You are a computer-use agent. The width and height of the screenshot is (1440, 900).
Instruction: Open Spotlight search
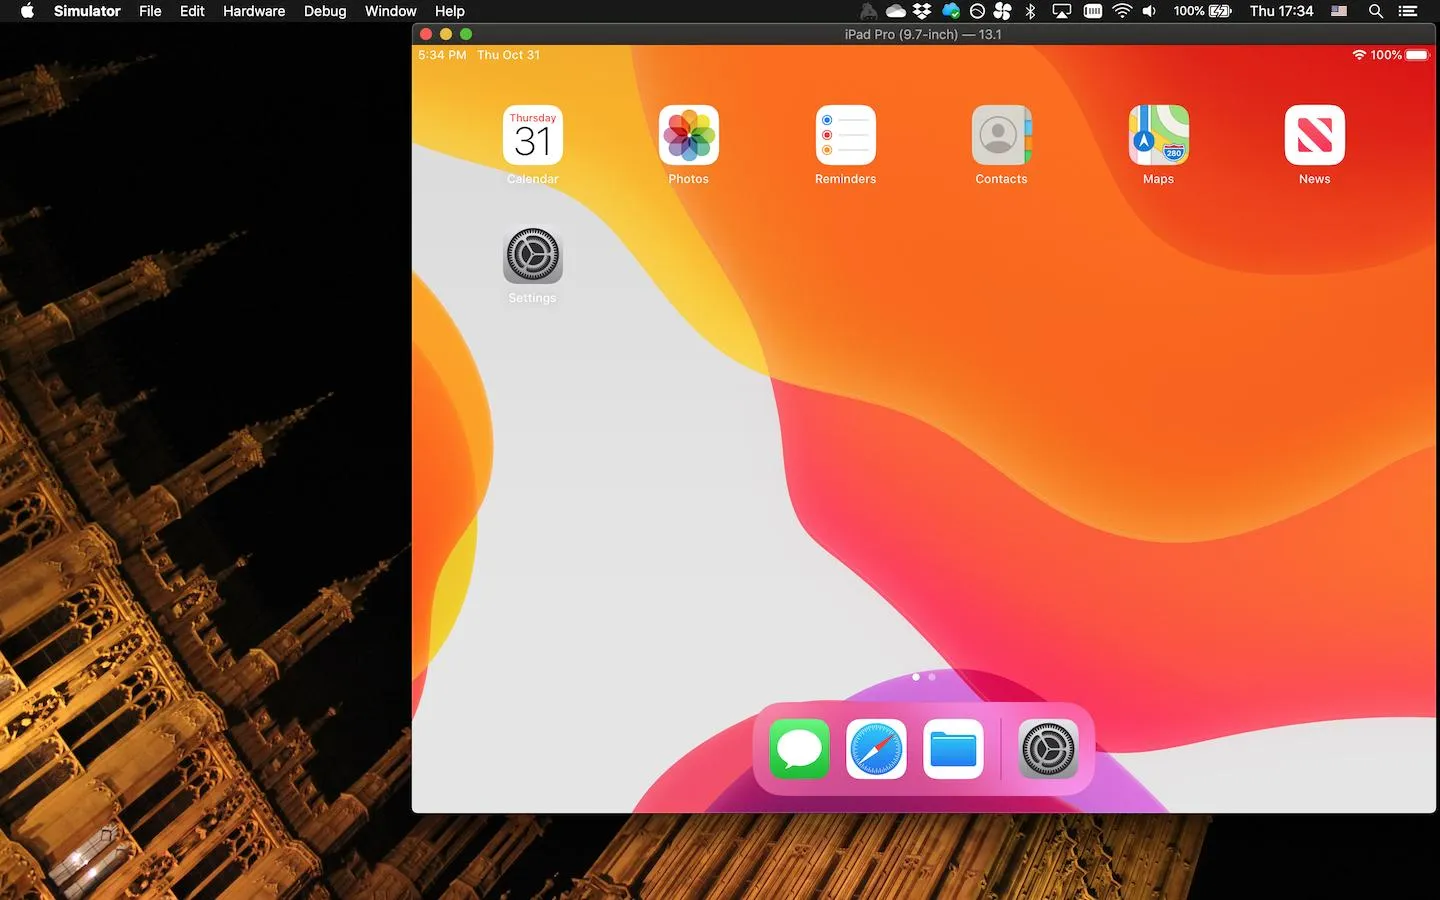1376,11
